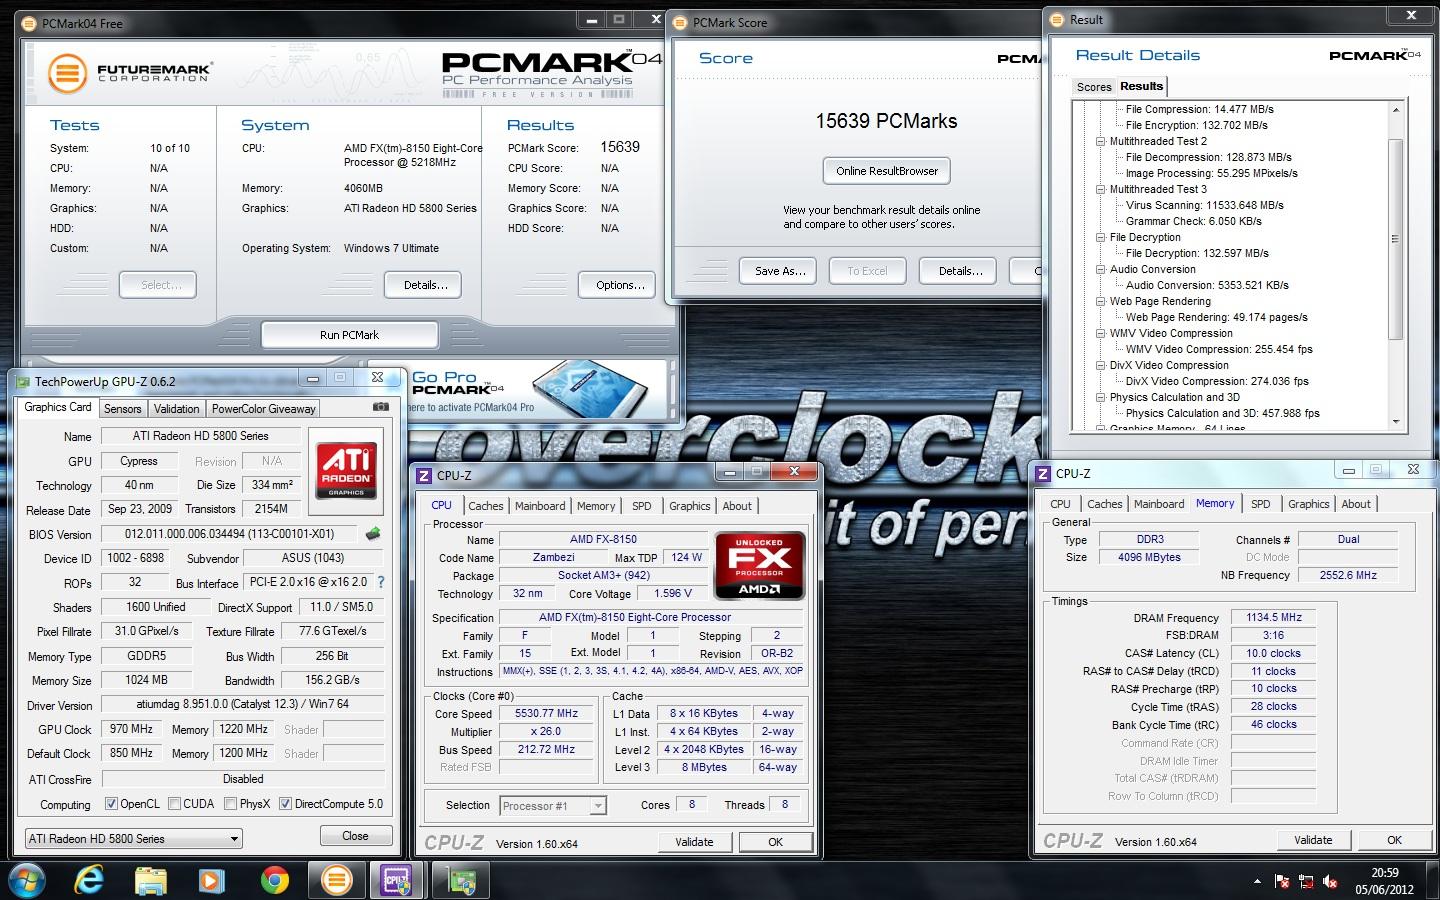Click the Result tree vertical scrollbar thumb
Viewport: 1440px width, 900px height.
click(1395, 240)
